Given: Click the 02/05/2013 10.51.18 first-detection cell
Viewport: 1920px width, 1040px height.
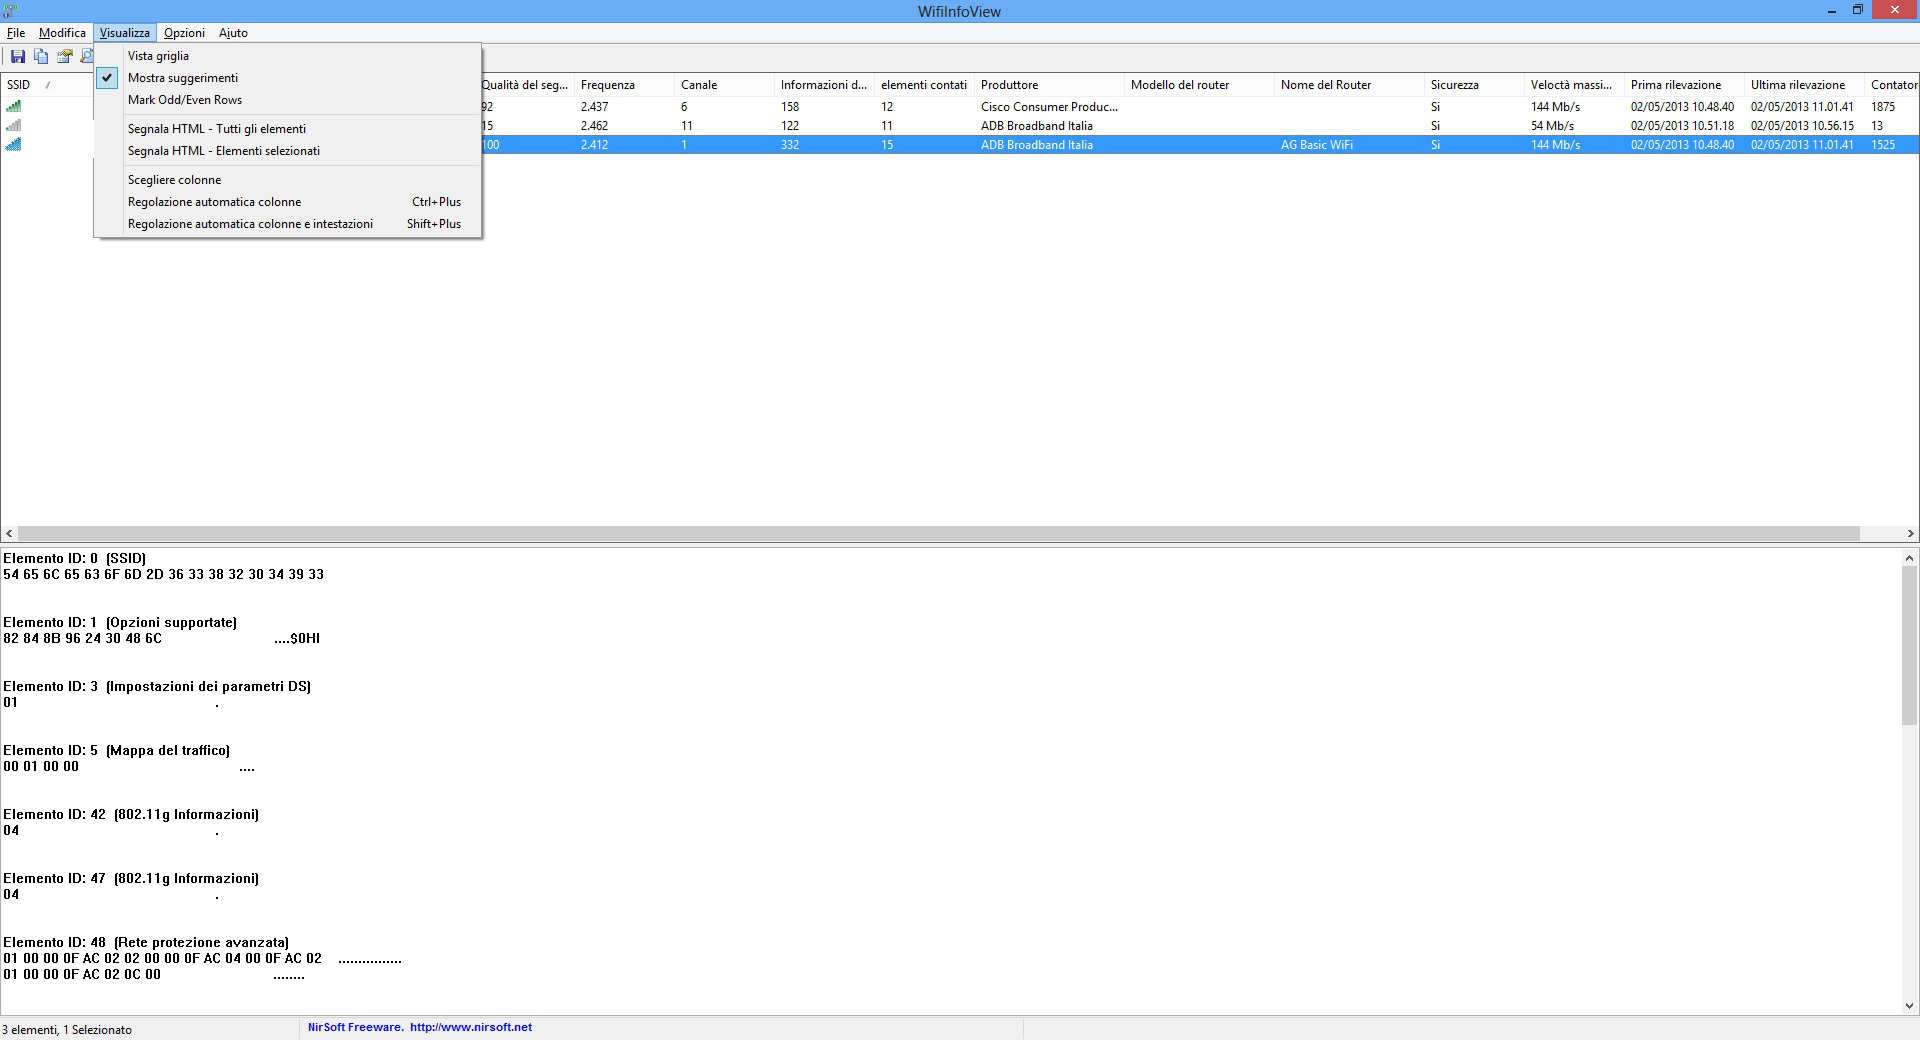Looking at the screenshot, I should (x=1682, y=126).
